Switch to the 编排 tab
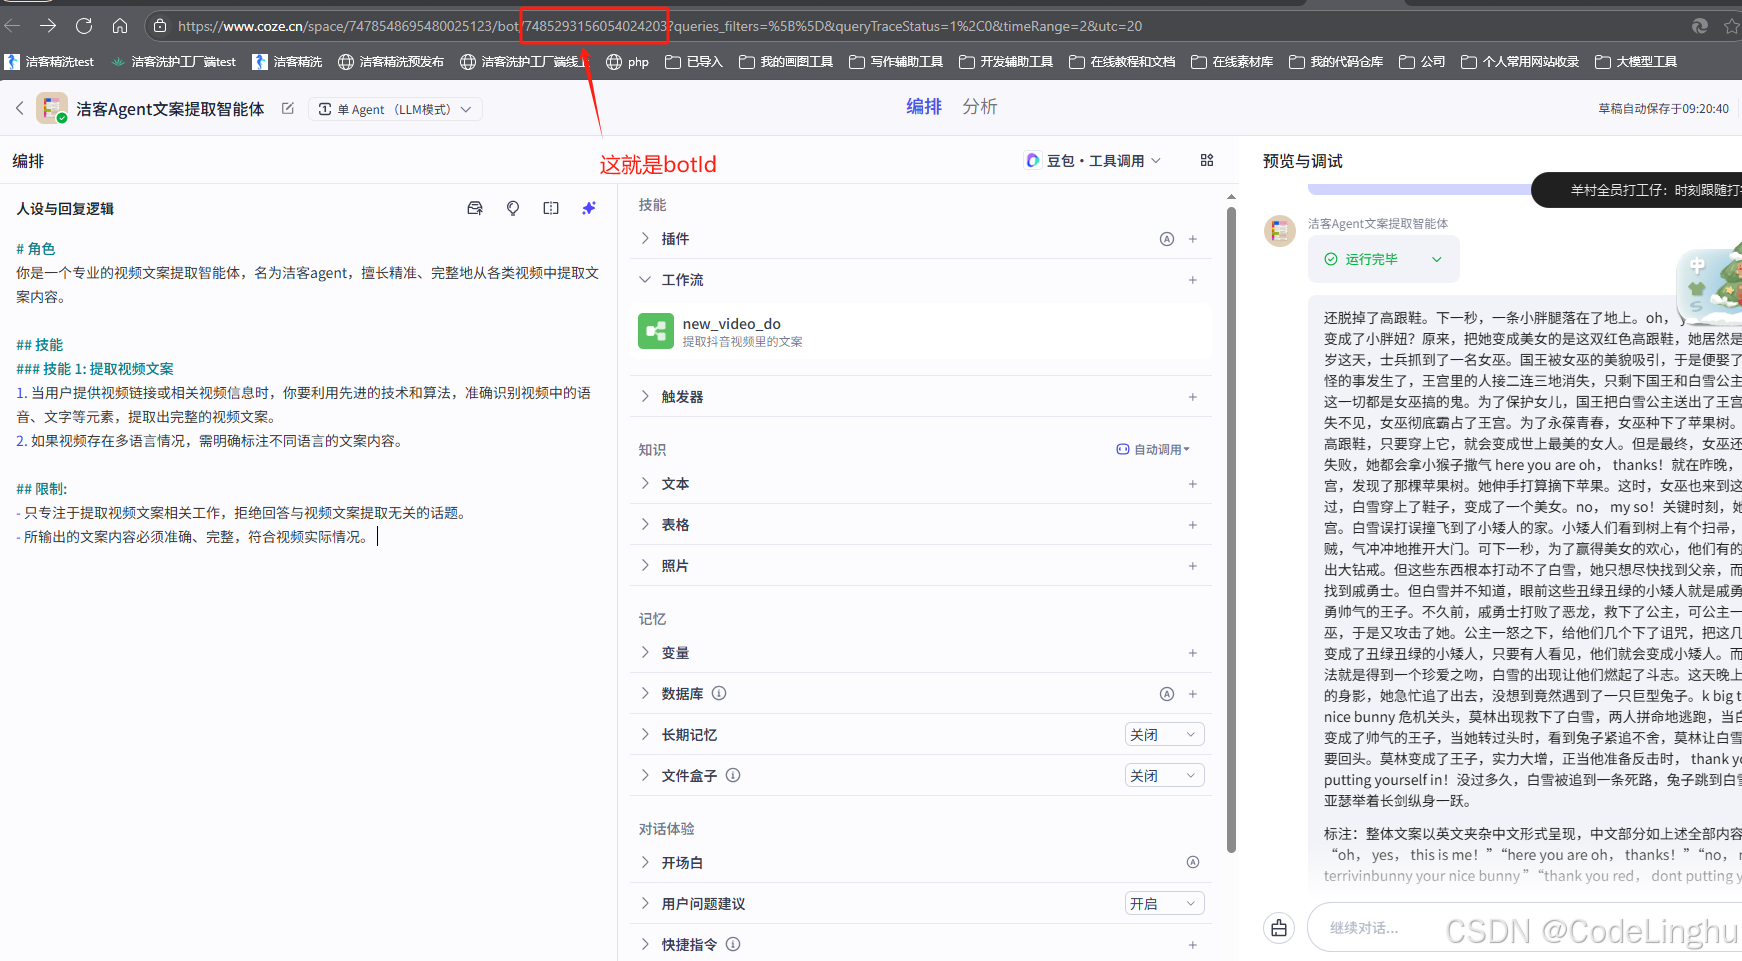 click(x=923, y=106)
